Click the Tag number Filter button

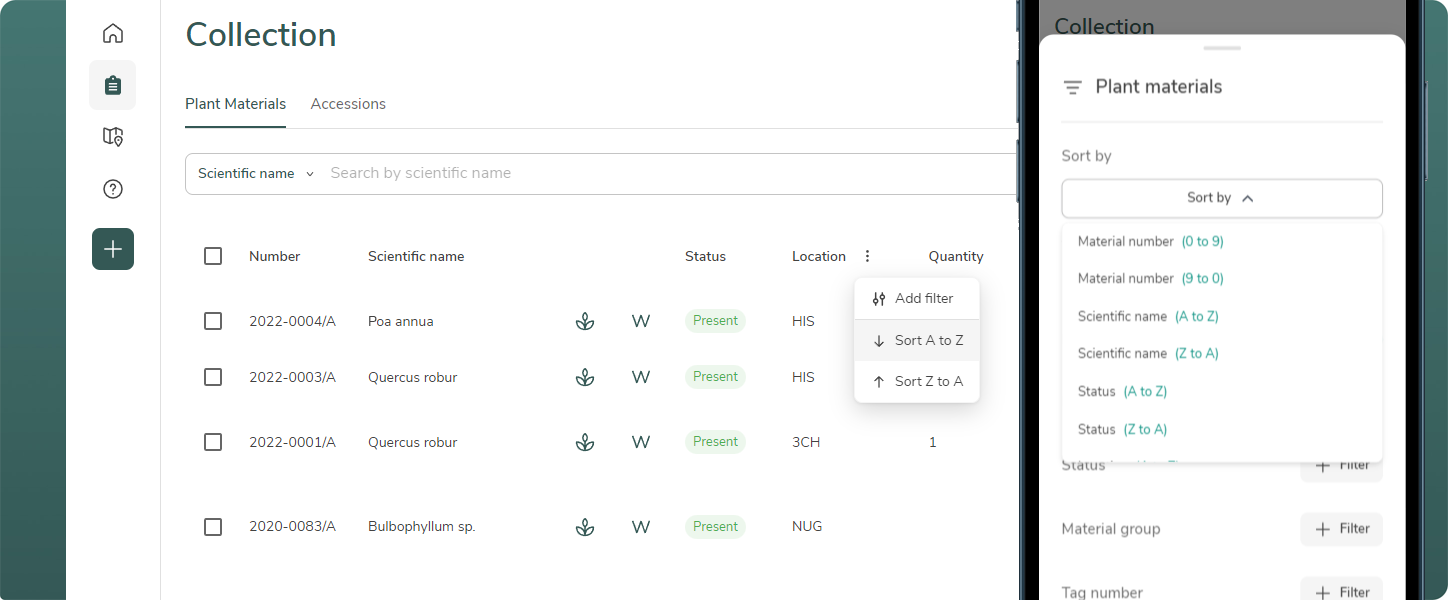pos(1341,590)
